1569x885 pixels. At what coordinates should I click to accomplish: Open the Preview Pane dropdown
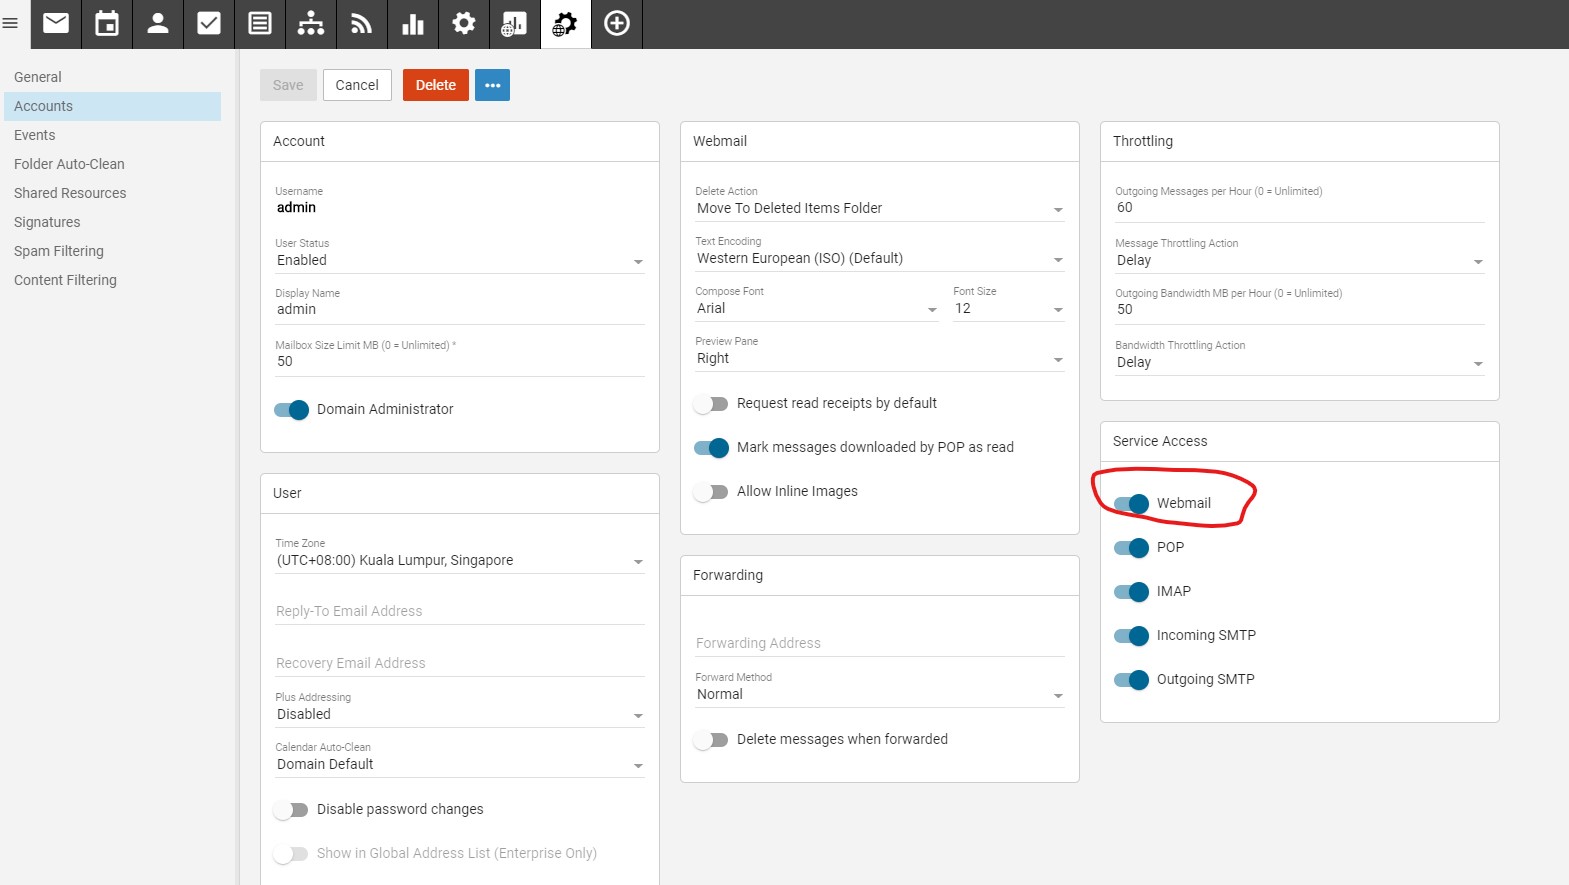pyautogui.click(x=880, y=358)
